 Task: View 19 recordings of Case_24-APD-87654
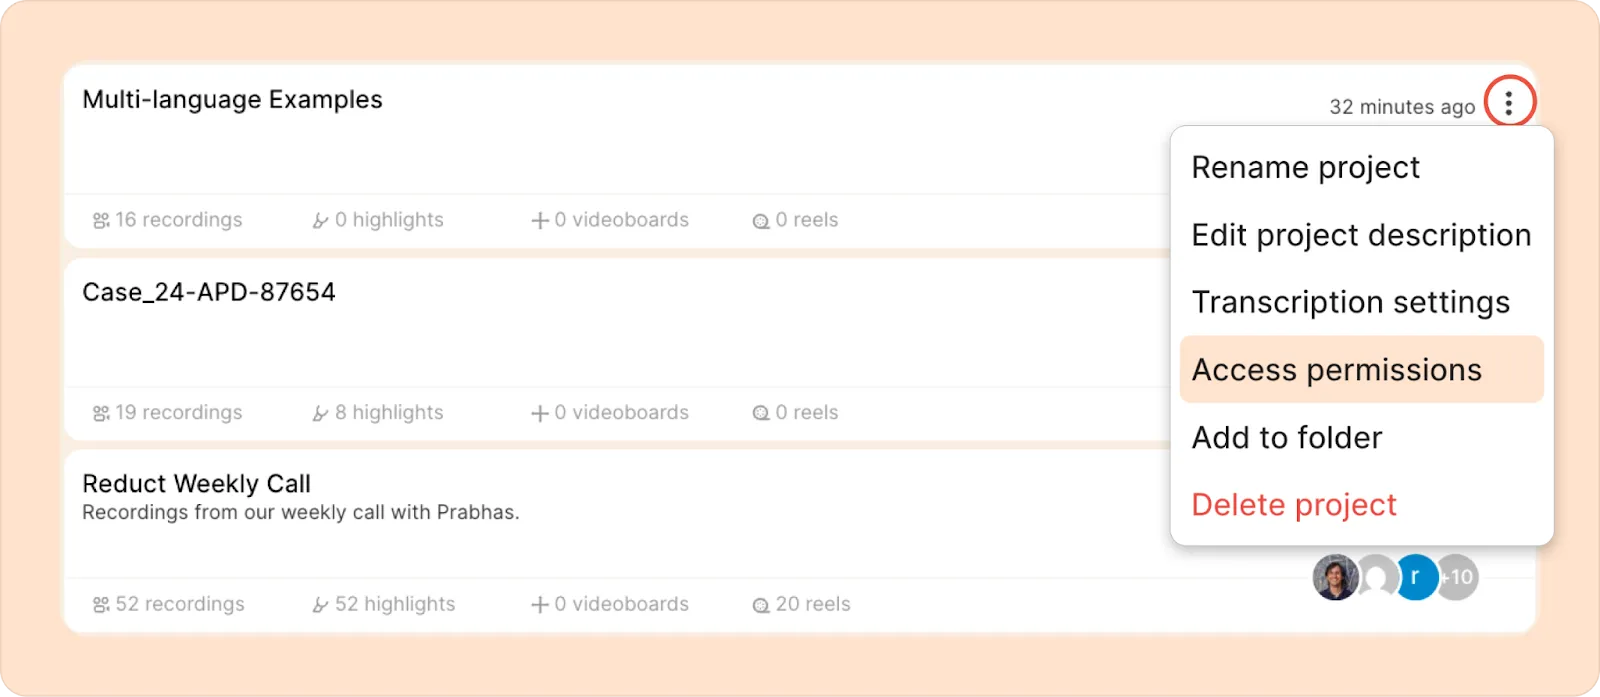coord(168,413)
